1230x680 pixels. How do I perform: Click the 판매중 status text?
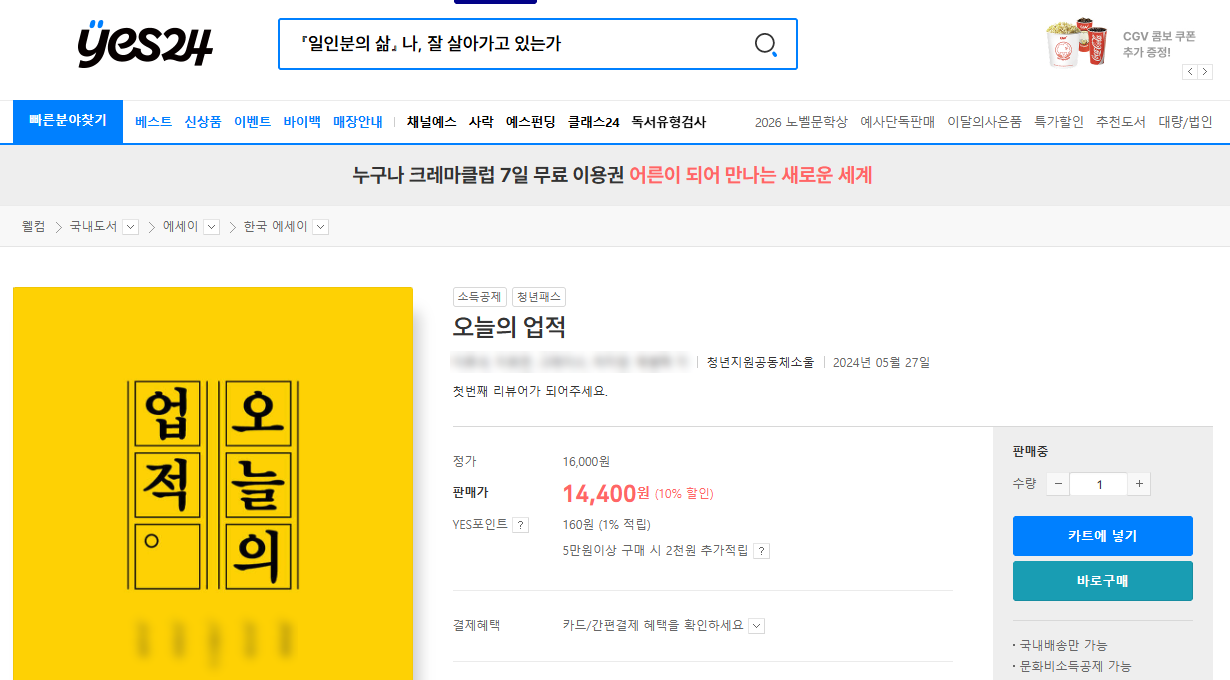pos(1030,452)
